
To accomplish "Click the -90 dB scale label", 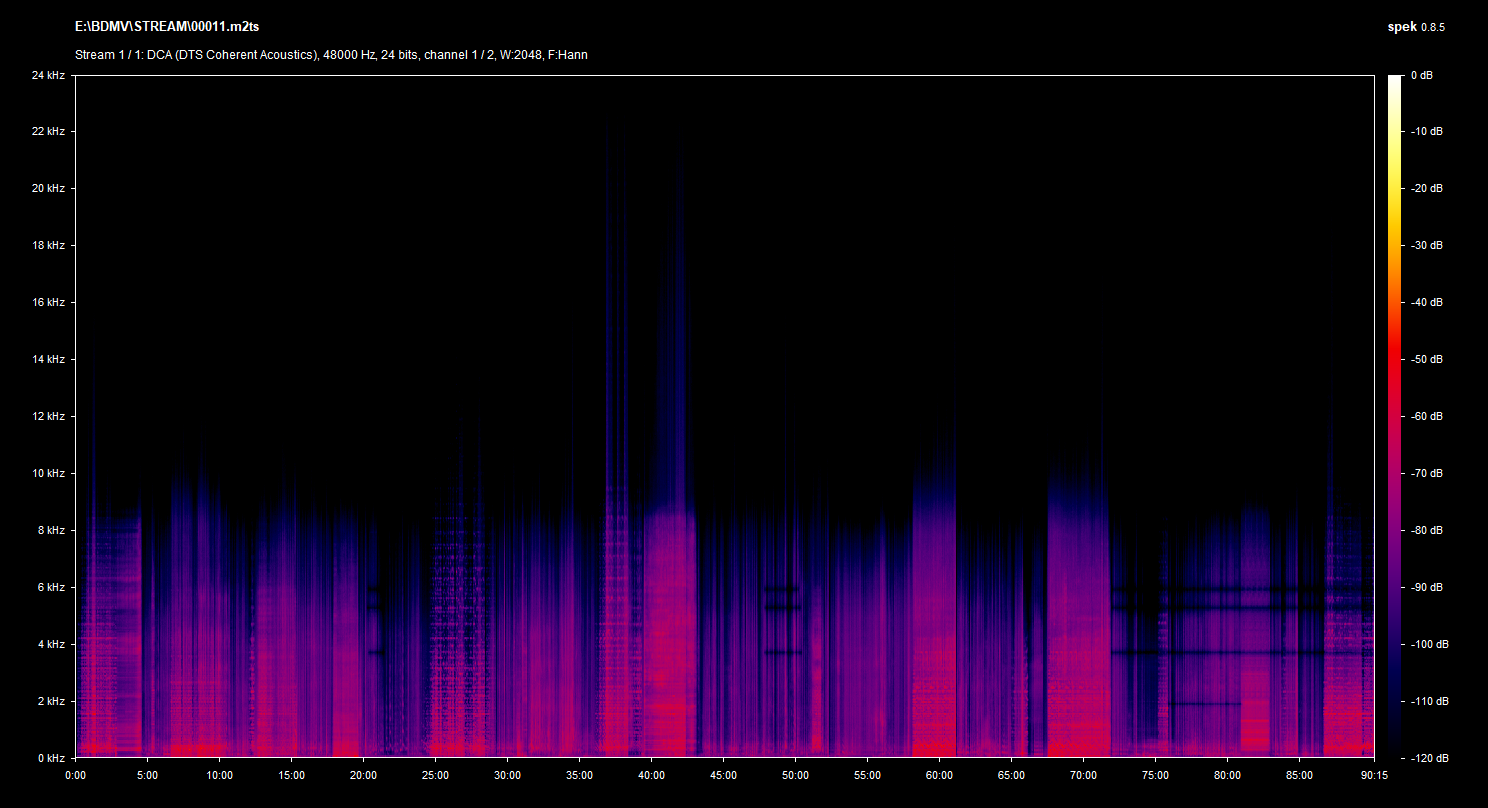I will click(1425, 587).
